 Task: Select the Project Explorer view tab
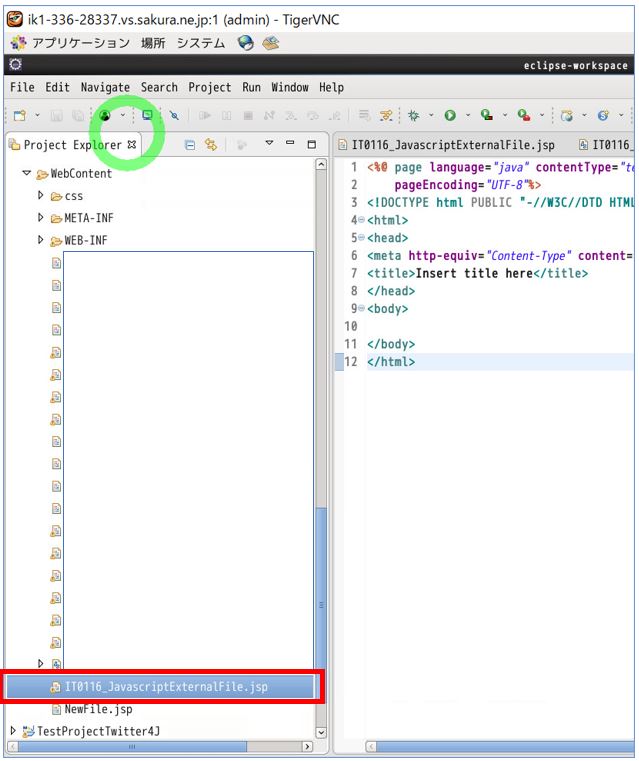(x=72, y=145)
